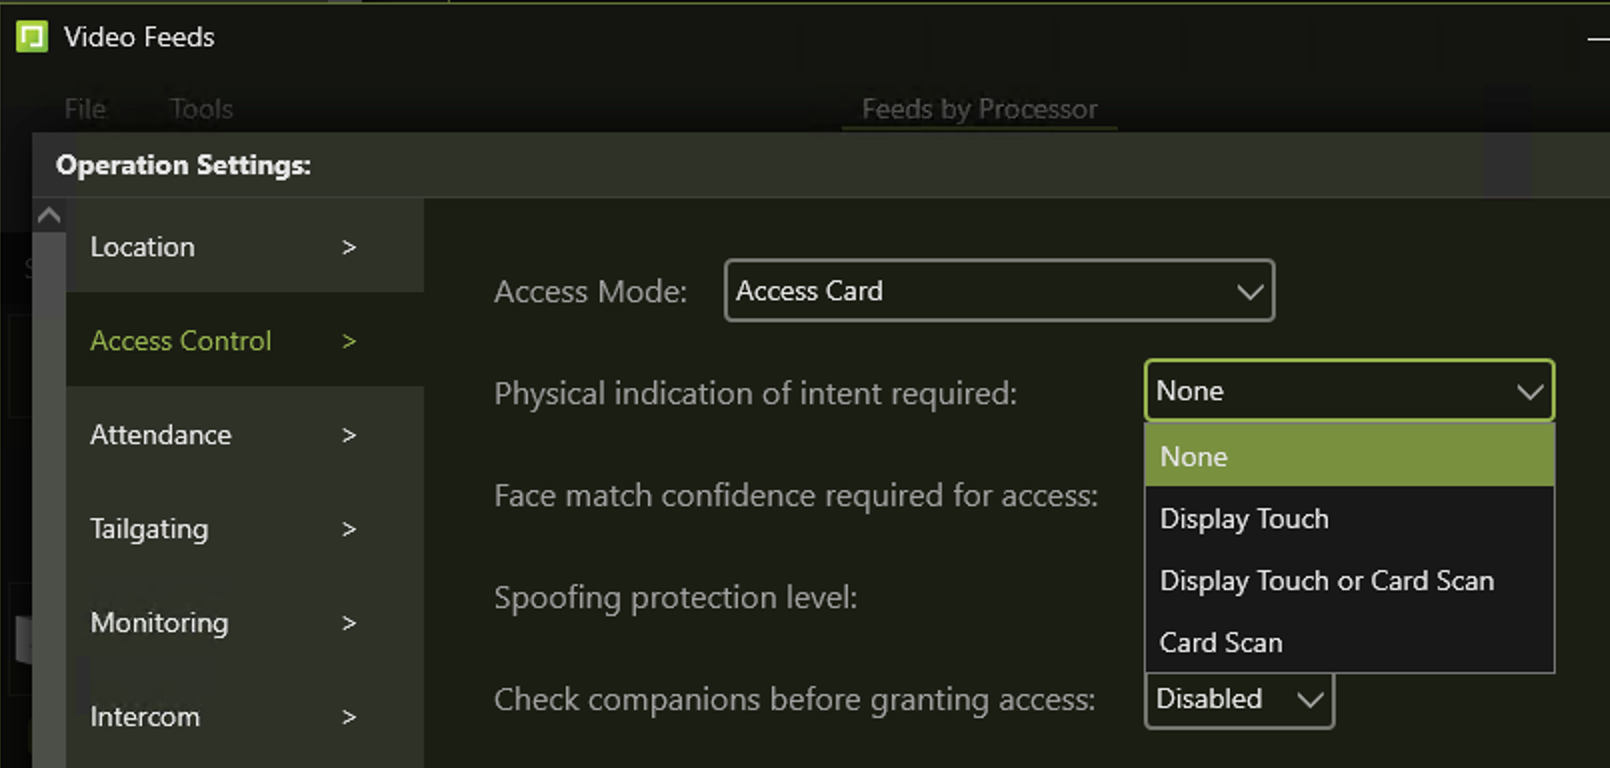Open the Tools menu

click(201, 109)
